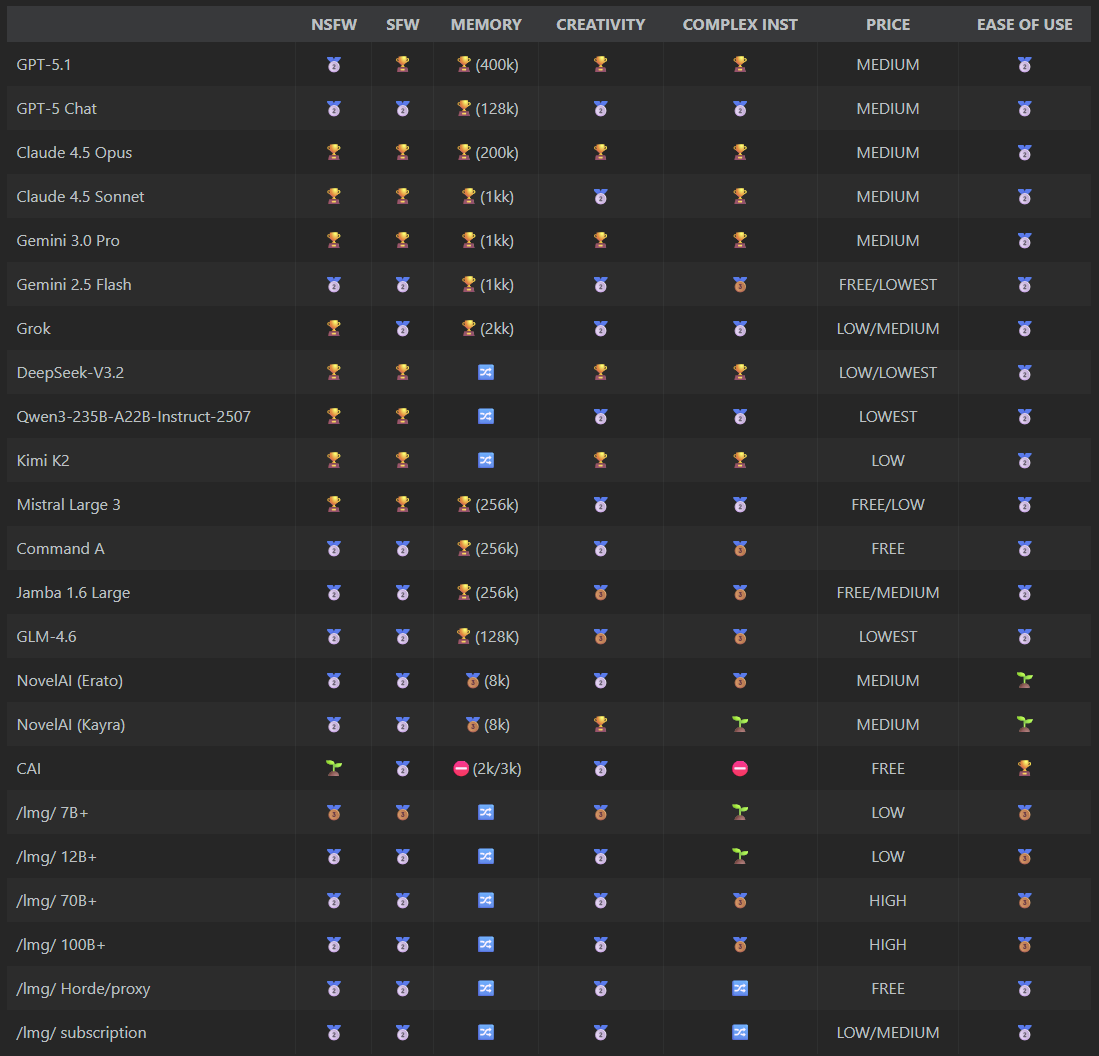Click the shuffle icon in /lmg/ Horde/proxy's Complex Inst cell
This screenshot has height=1056, width=1099.
click(x=740, y=988)
